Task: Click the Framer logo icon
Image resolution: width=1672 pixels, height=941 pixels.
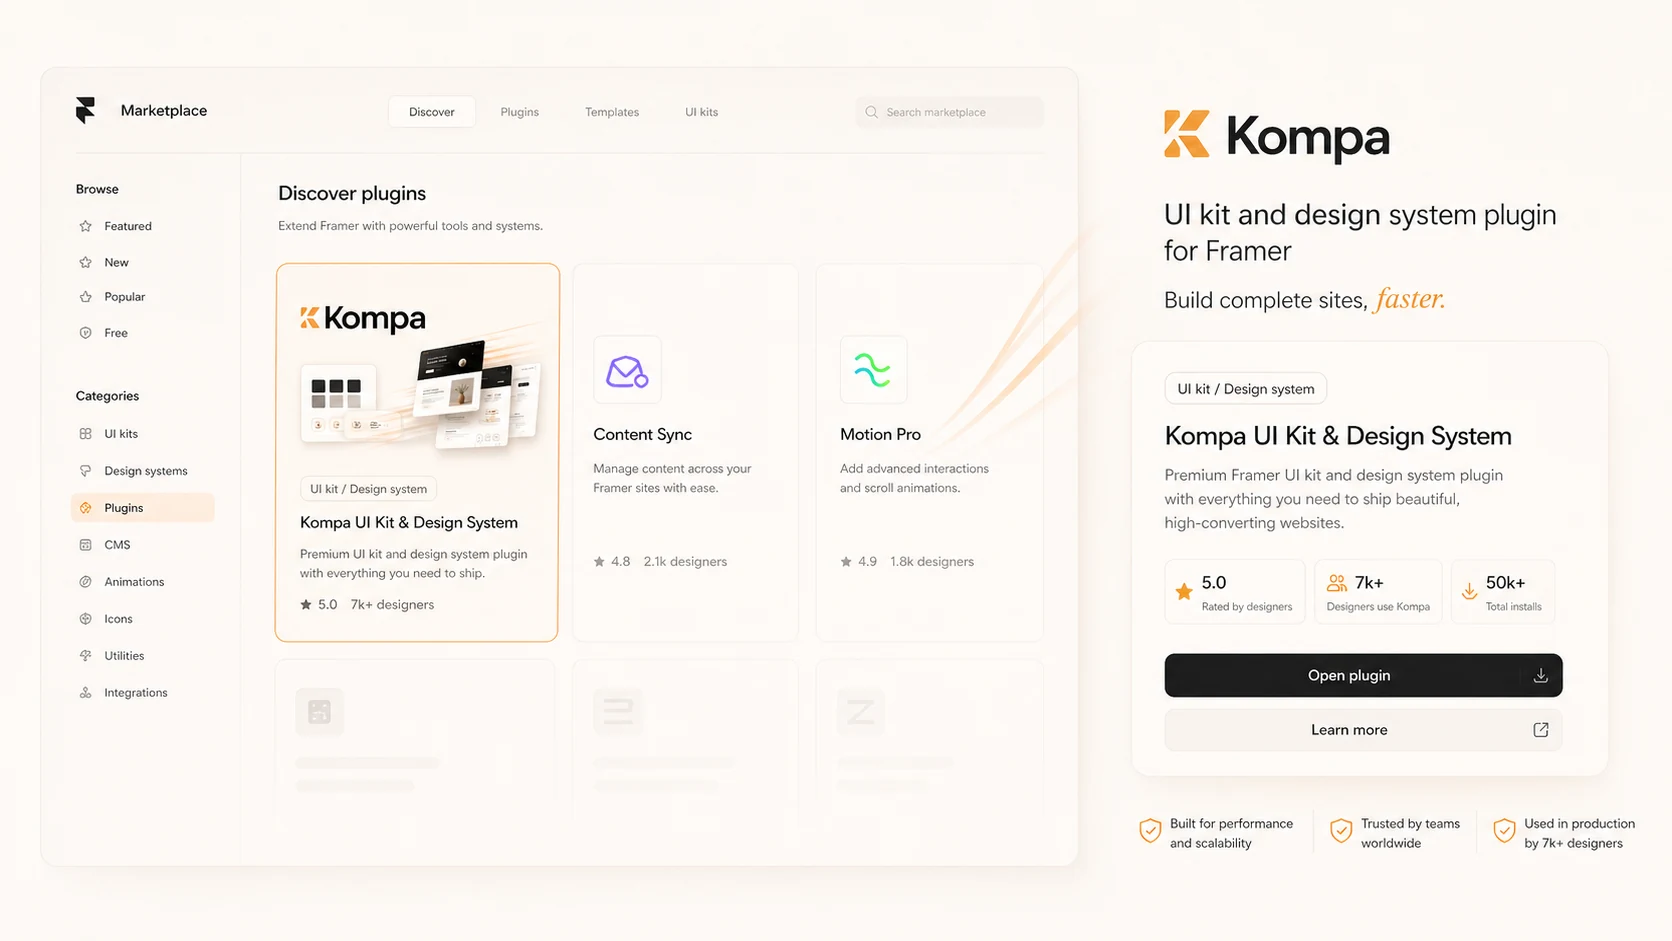Action: click(85, 110)
